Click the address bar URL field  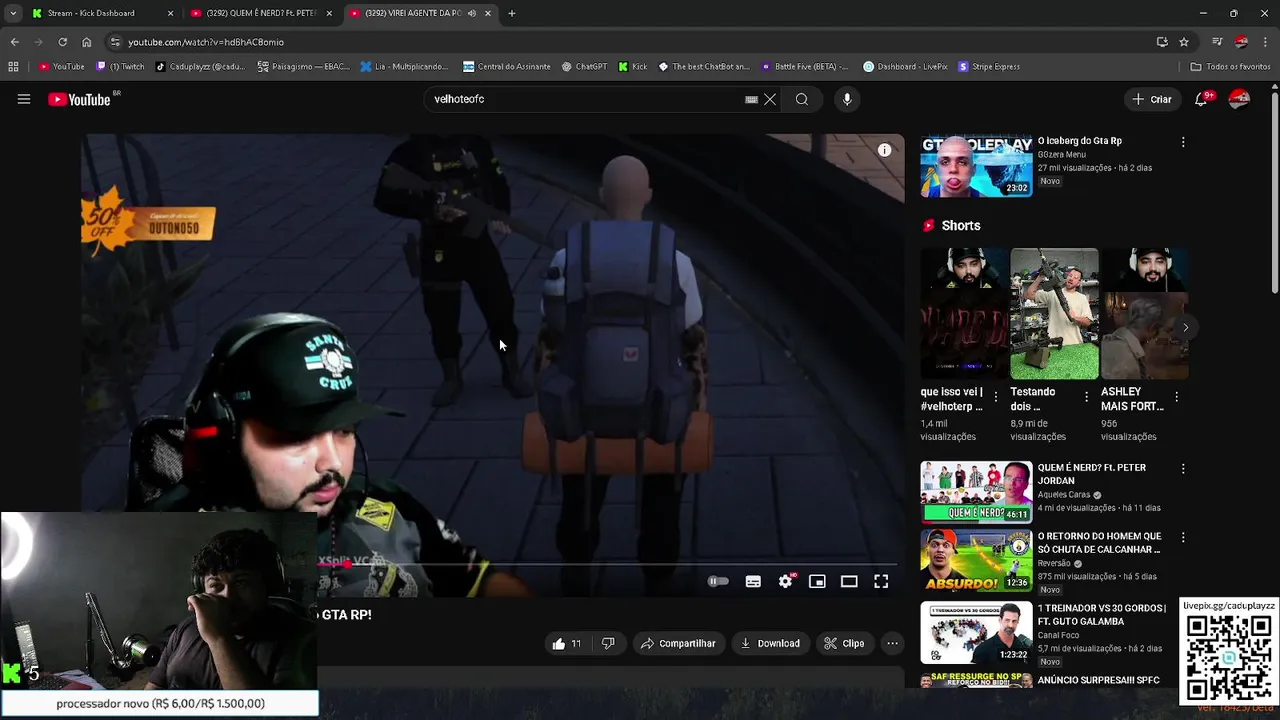640,42
